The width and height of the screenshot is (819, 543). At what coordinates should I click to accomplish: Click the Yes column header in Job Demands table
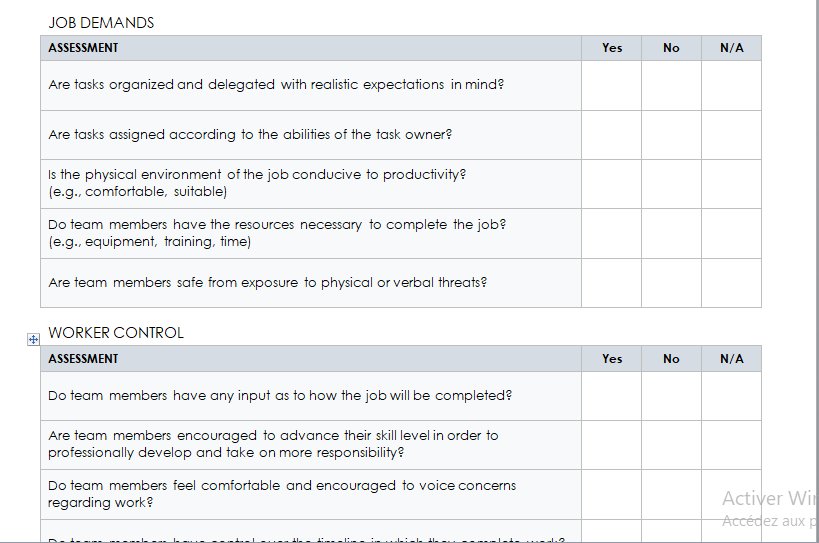612,48
